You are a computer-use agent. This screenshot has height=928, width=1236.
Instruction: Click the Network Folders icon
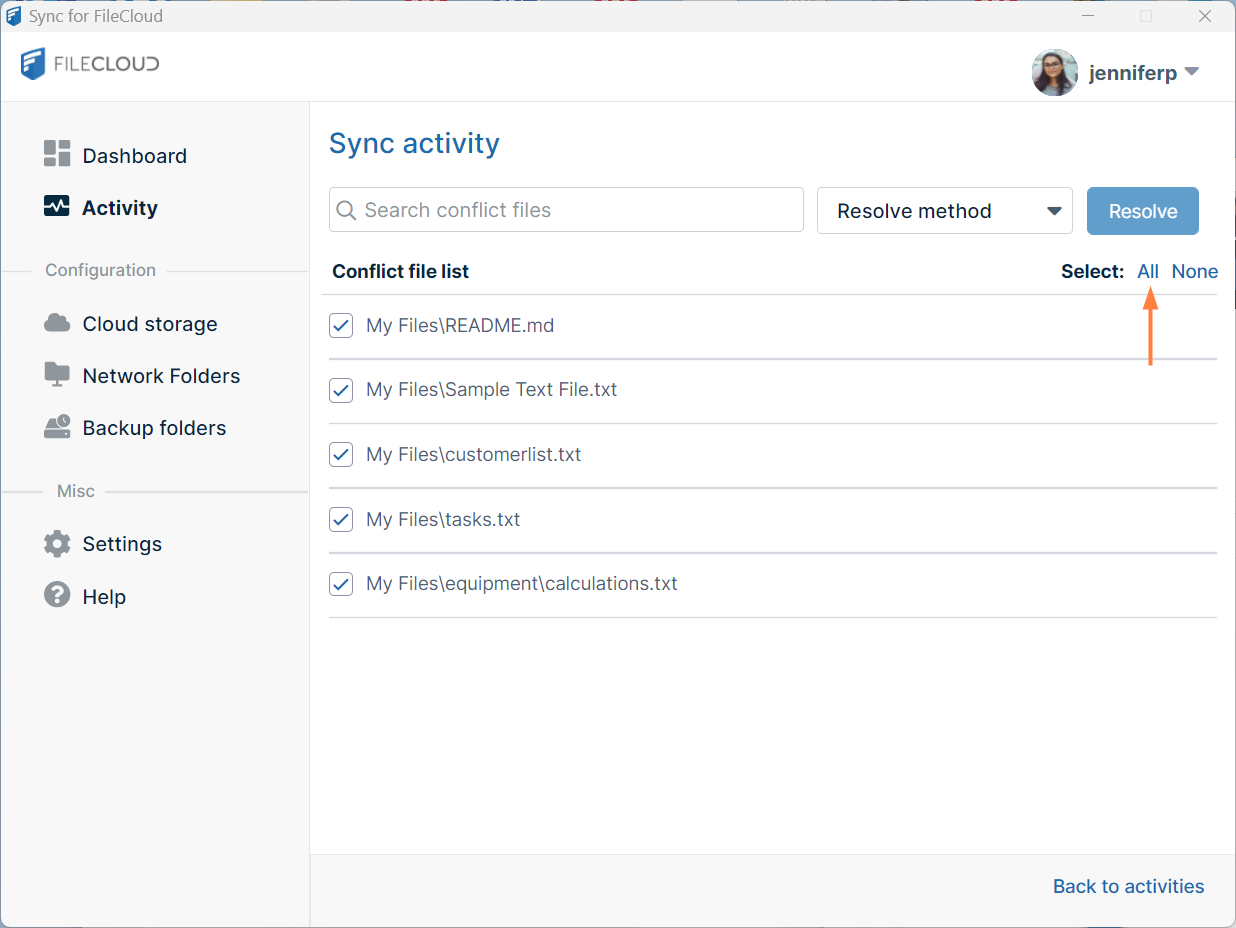[57, 375]
